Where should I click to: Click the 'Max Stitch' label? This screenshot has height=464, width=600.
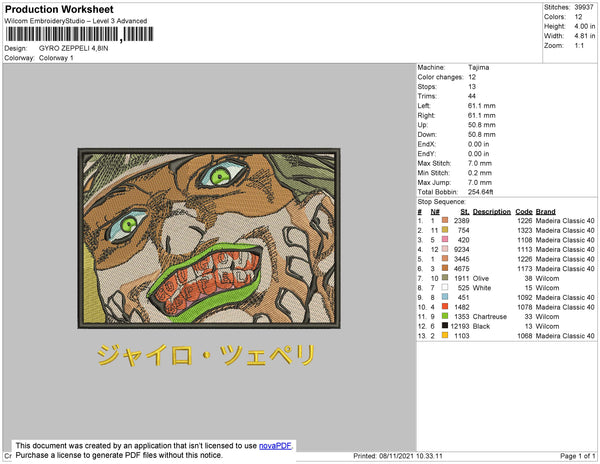coord(434,163)
